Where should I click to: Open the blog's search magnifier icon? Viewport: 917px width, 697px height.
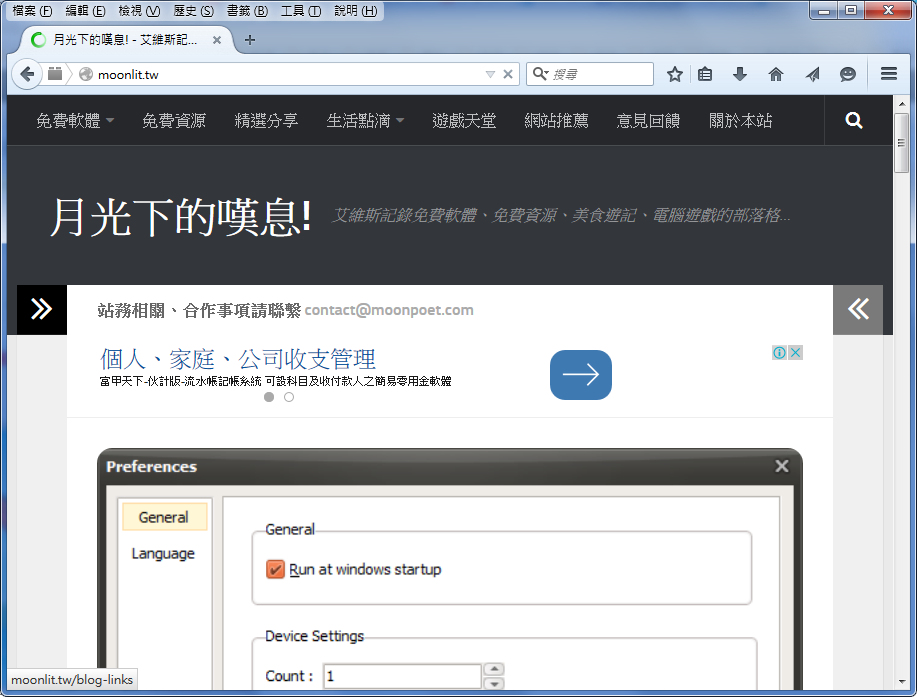(853, 119)
